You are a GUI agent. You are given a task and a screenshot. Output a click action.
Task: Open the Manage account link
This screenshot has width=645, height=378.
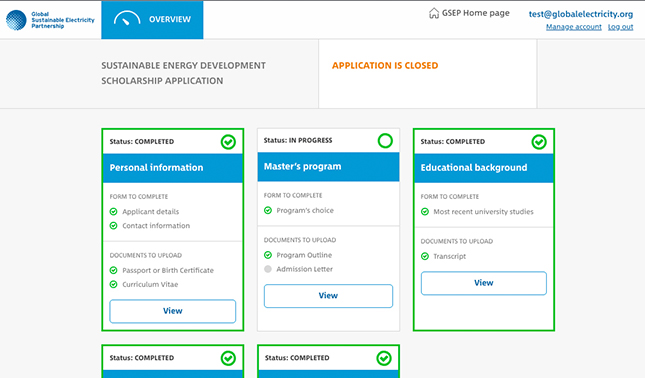573,27
